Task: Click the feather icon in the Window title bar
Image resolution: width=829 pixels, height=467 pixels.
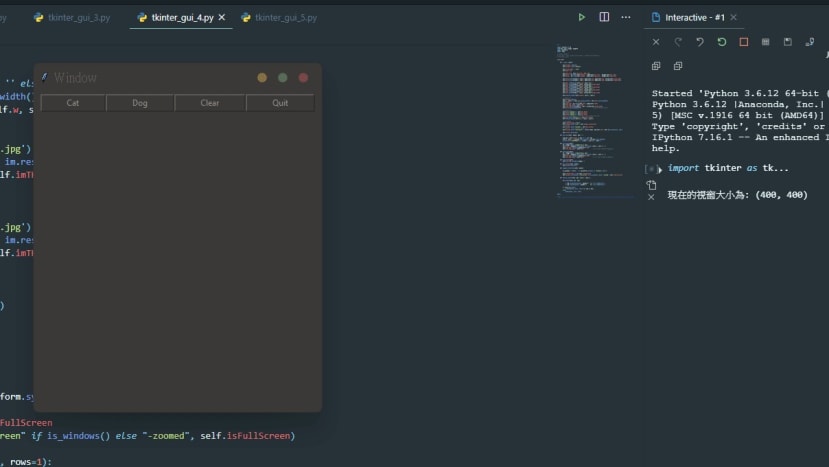Action: (x=44, y=78)
